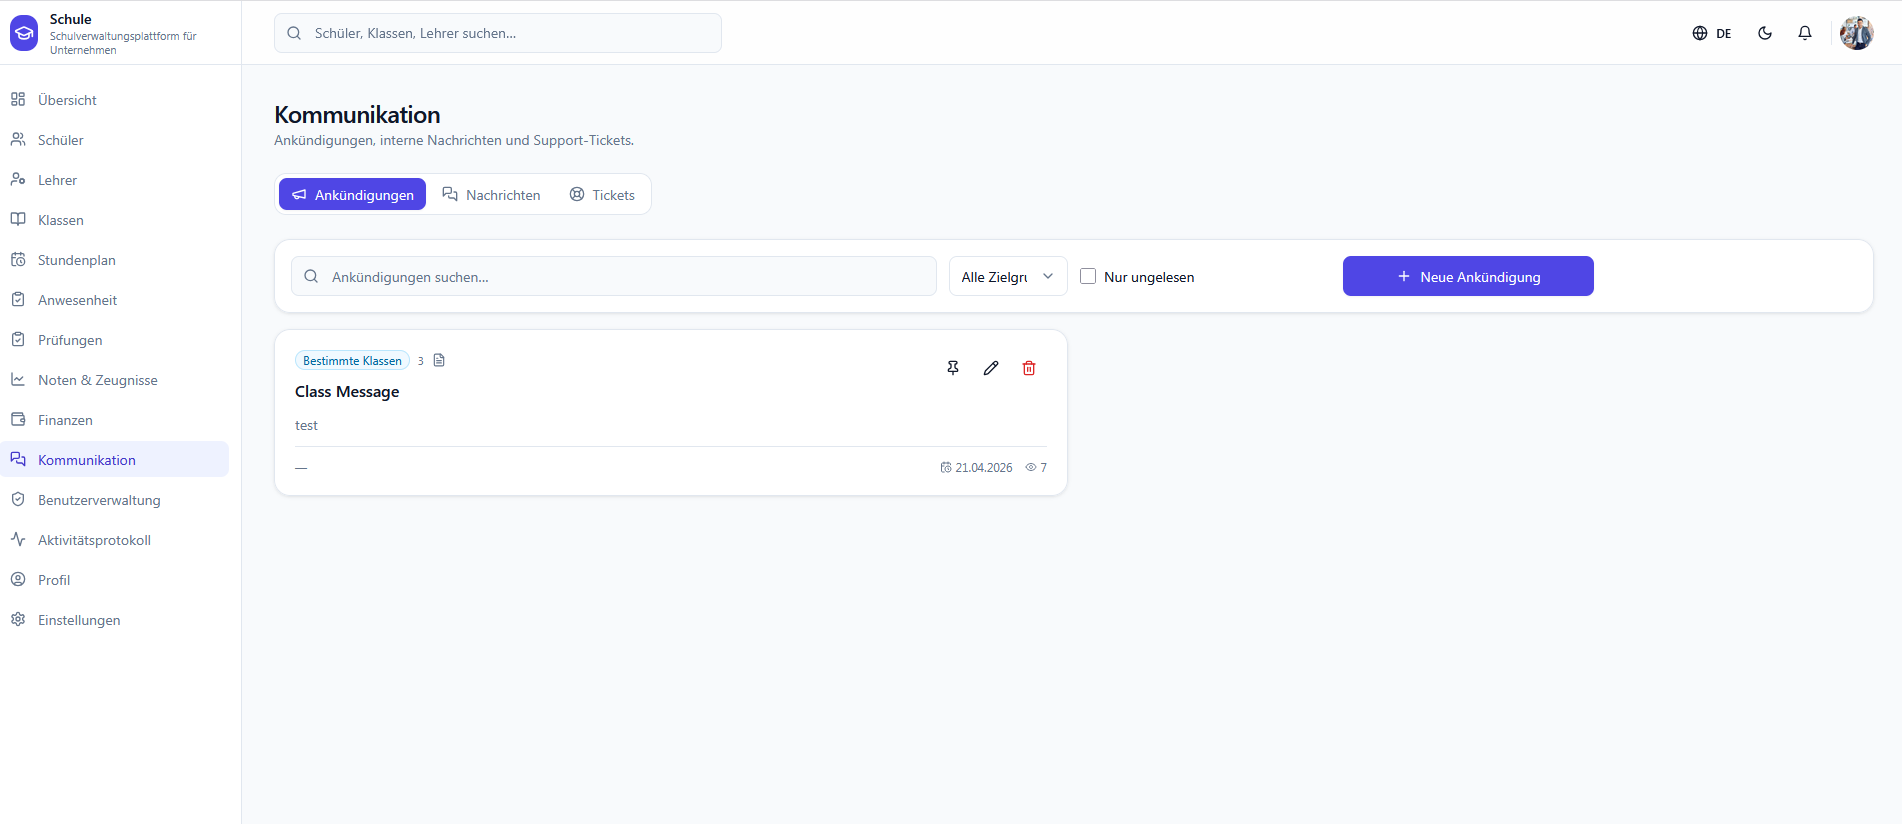Toggle dark mode with the moon icon
The height and width of the screenshot is (824, 1902).
pyautogui.click(x=1765, y=33)
